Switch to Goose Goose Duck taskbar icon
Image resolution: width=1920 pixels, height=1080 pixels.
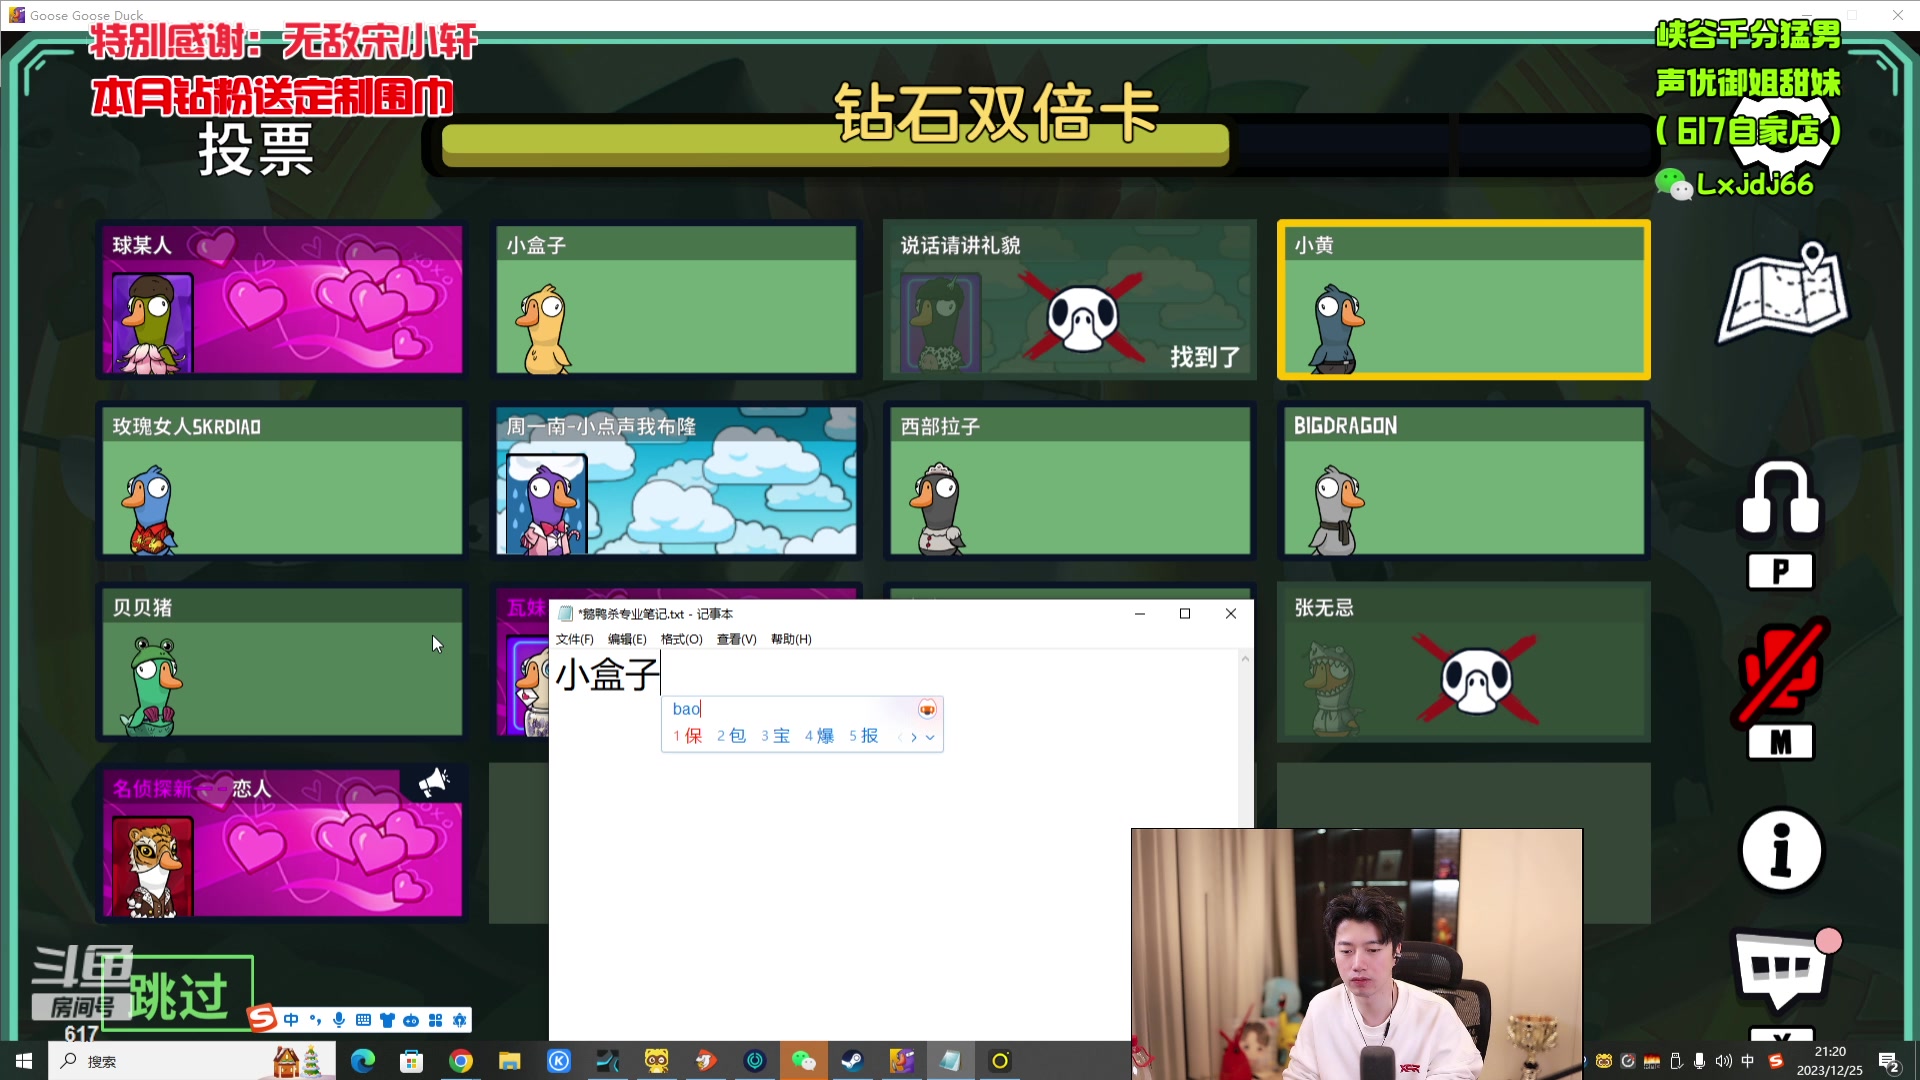click(901, 1061)
